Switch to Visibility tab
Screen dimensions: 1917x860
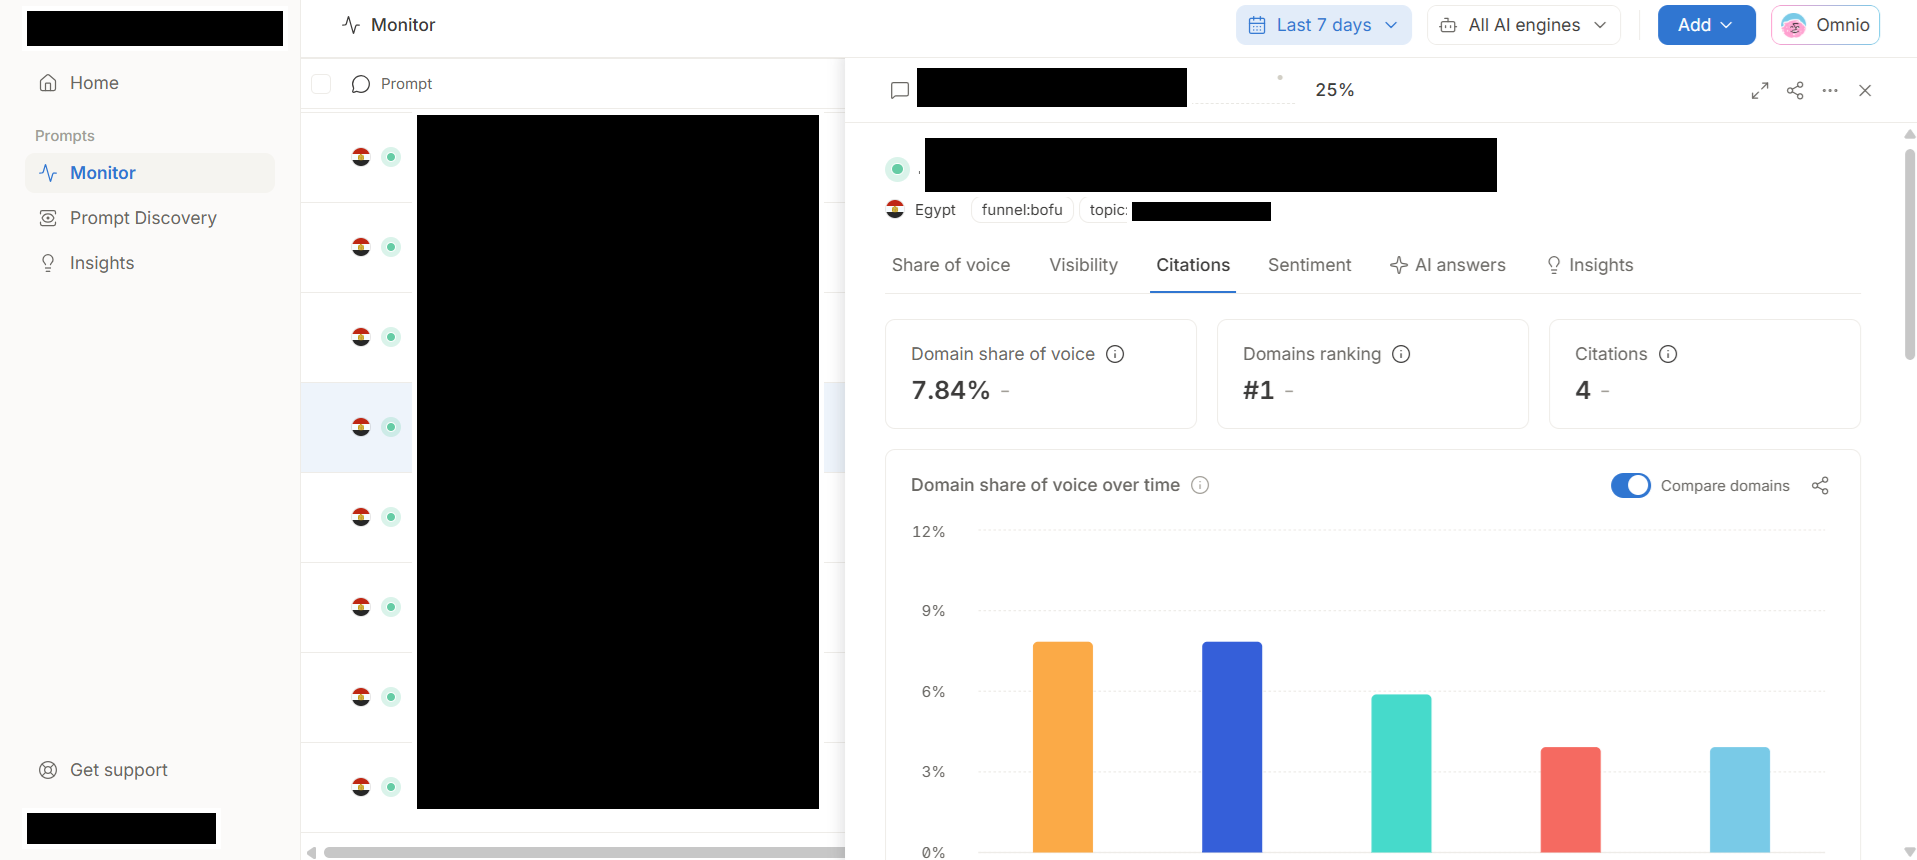click(1083, 265)
